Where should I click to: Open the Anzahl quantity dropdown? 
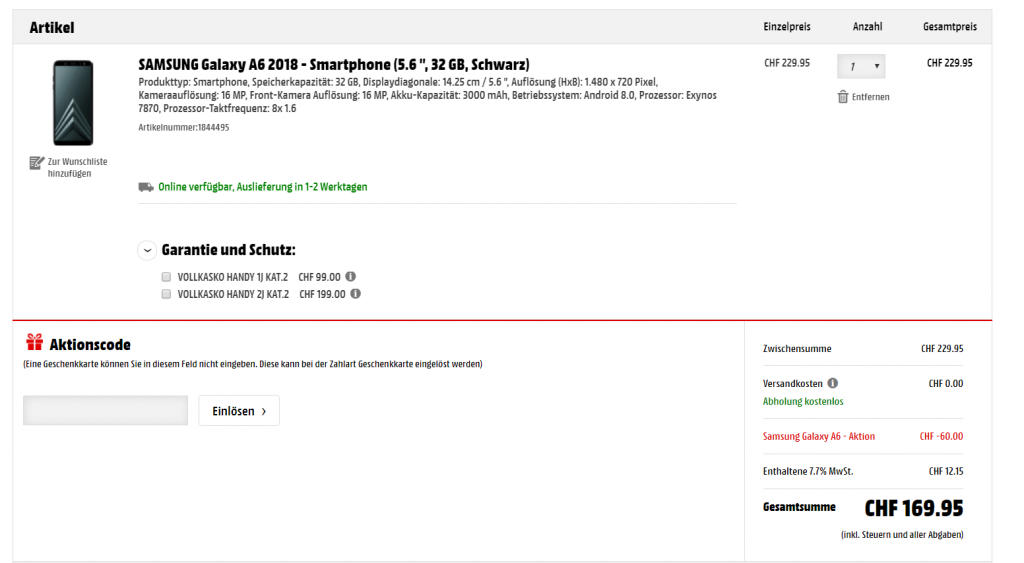click(861, 66)
